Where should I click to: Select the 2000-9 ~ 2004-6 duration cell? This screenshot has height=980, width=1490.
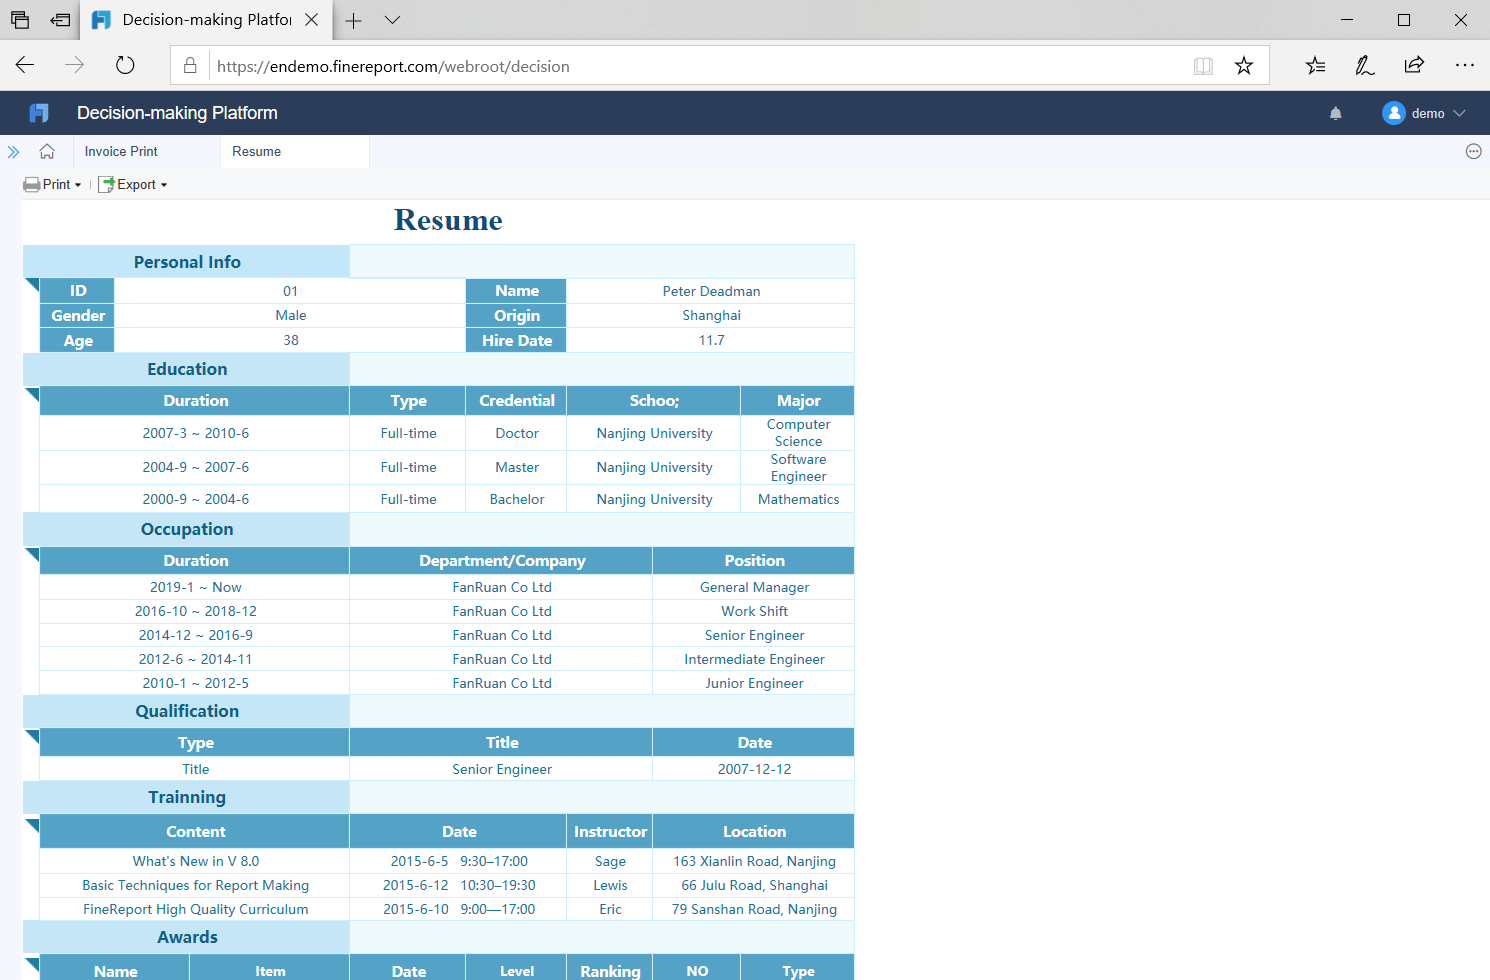(x=196, y=499)
